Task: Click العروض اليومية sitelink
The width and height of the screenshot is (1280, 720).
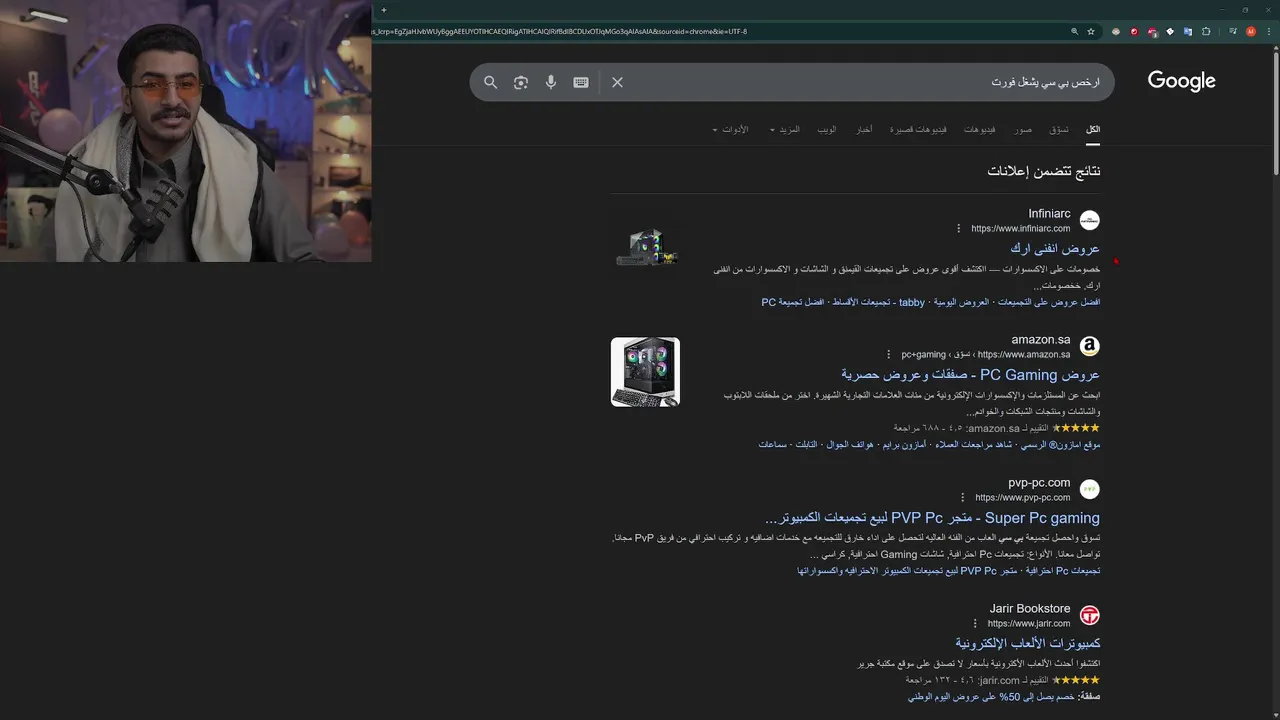Action: [x=962, y=302]
